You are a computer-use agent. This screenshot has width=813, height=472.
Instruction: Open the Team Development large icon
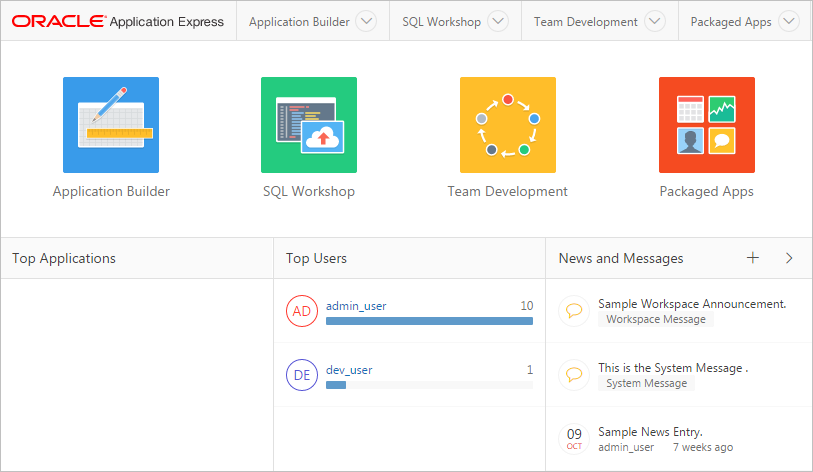click(x=507, y=125)
